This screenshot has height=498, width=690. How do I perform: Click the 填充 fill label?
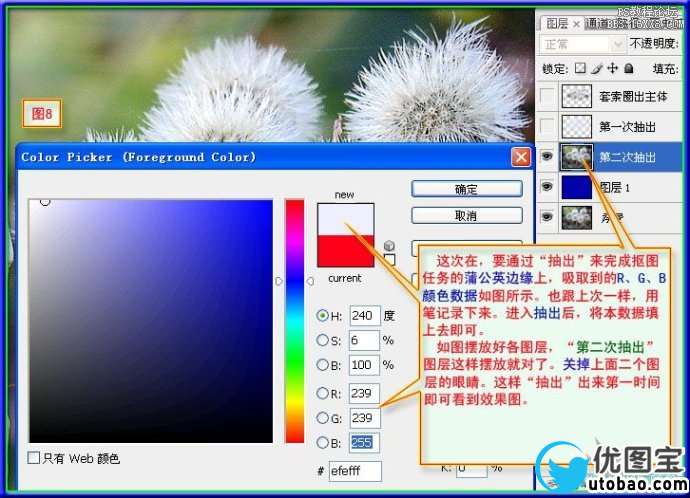pyautogui.click(x=666, y=69)
